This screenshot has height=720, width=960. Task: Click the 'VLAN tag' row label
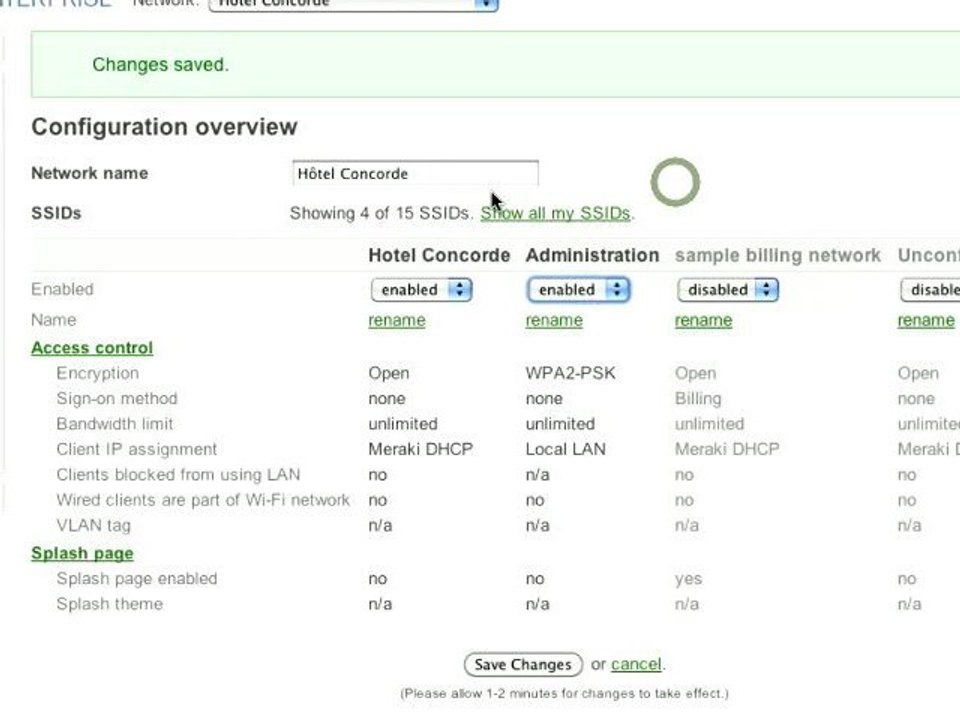tap(93, 525)
